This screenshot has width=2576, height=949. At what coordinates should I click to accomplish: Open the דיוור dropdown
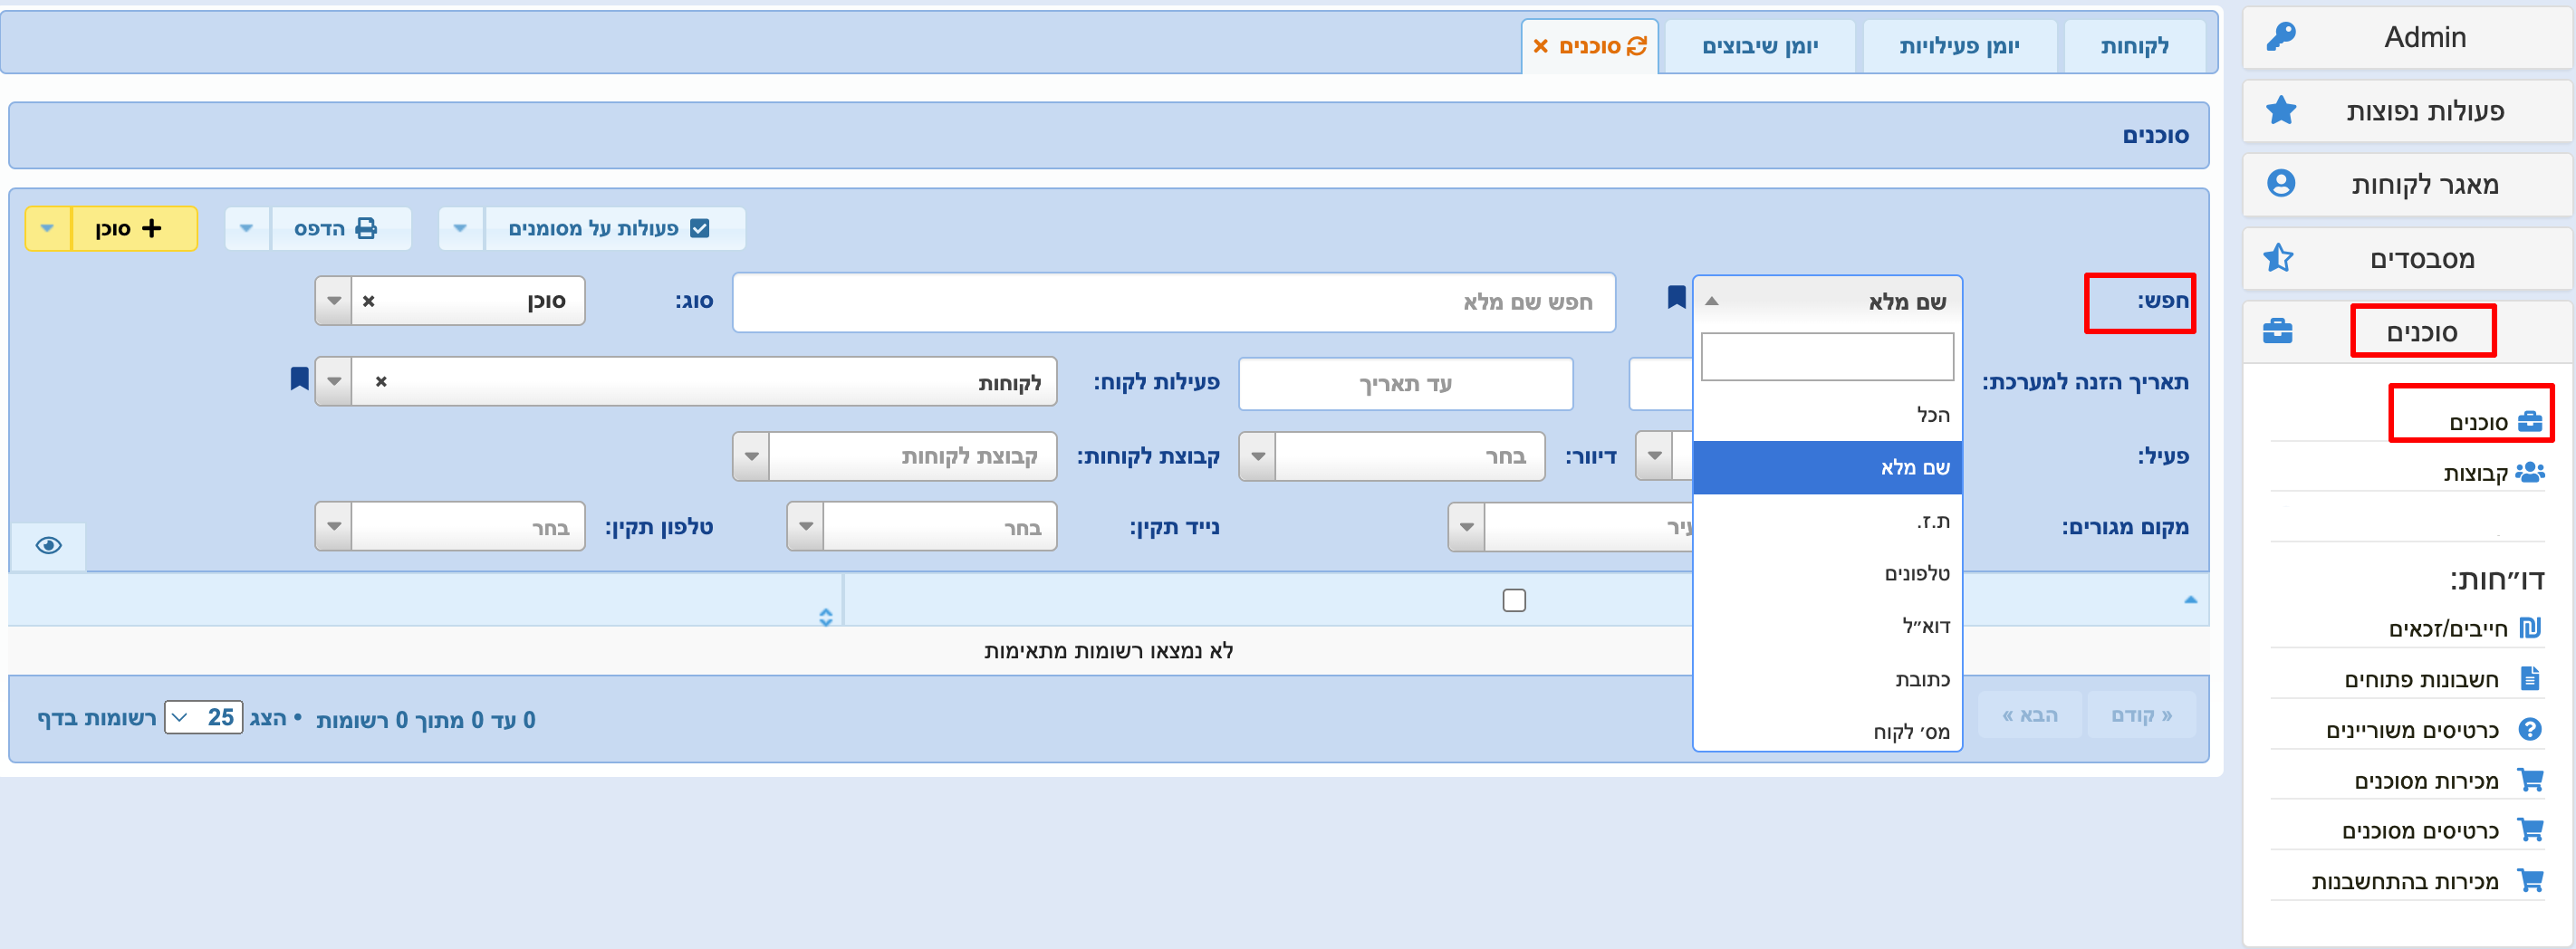pyautogui.click(x=1391, y=456)
